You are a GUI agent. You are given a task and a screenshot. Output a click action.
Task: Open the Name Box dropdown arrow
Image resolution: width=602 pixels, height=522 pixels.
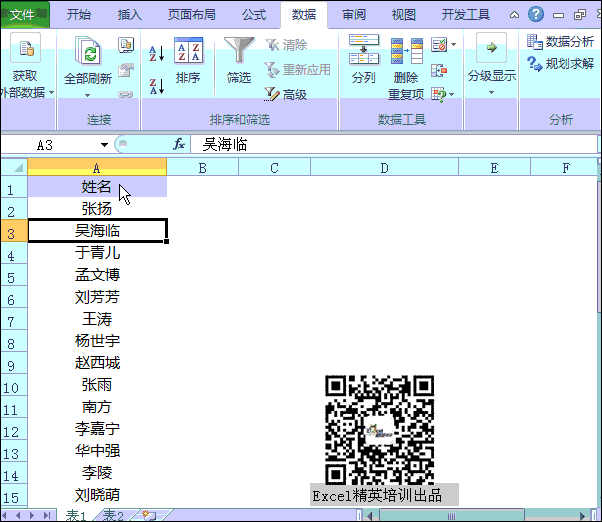tap(104, 145)
